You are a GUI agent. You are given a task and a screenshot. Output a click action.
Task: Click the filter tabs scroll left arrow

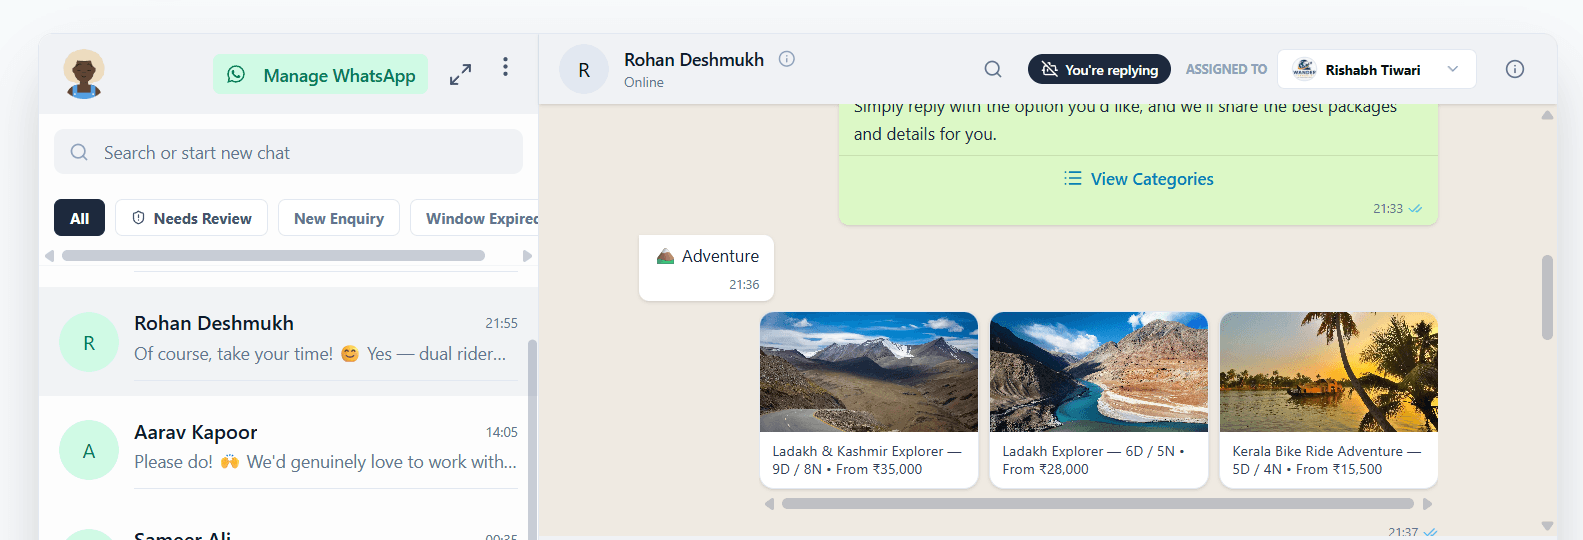tap(49, 256)
